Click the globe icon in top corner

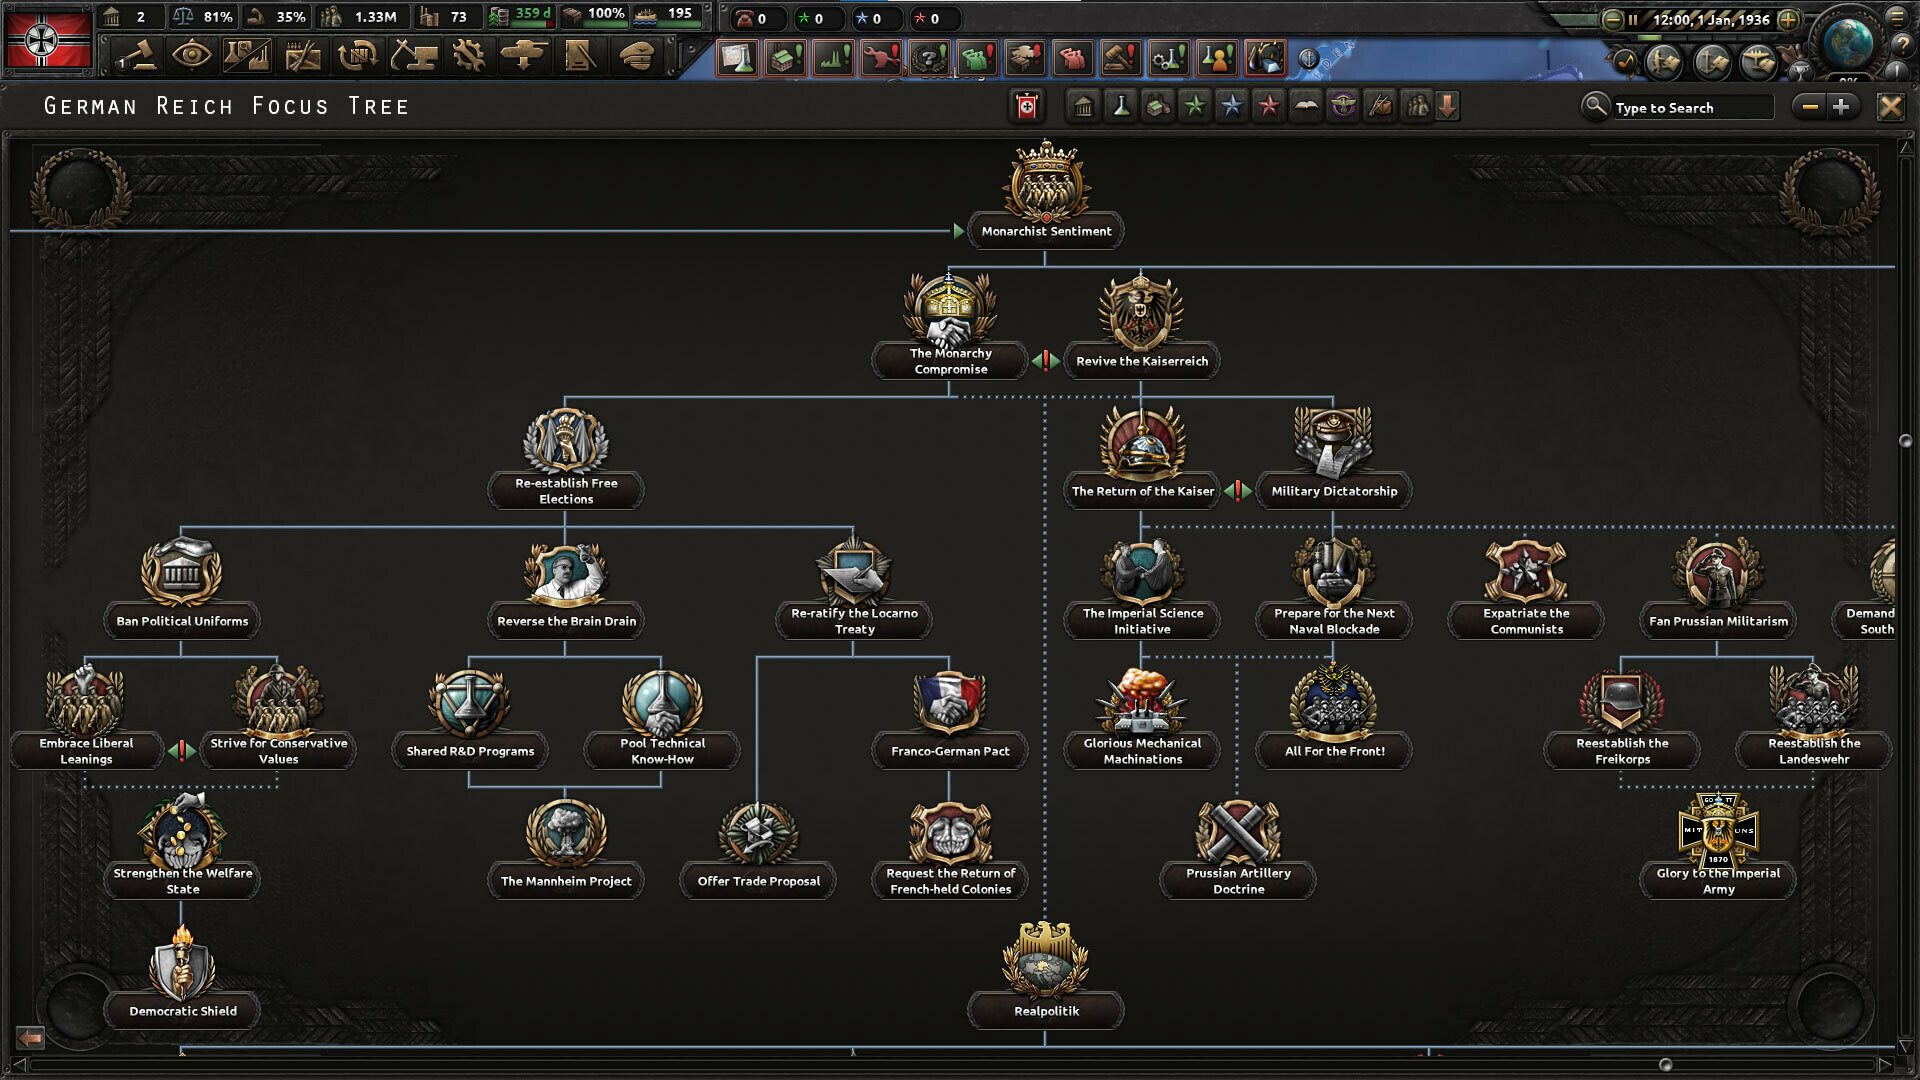tap(1848, 42)
